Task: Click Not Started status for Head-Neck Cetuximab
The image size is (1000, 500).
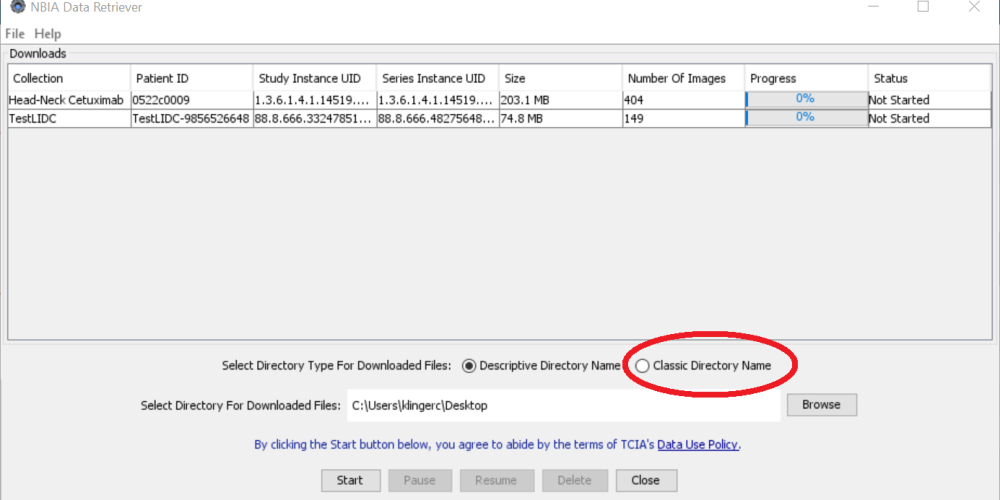Action: [929, 100]
